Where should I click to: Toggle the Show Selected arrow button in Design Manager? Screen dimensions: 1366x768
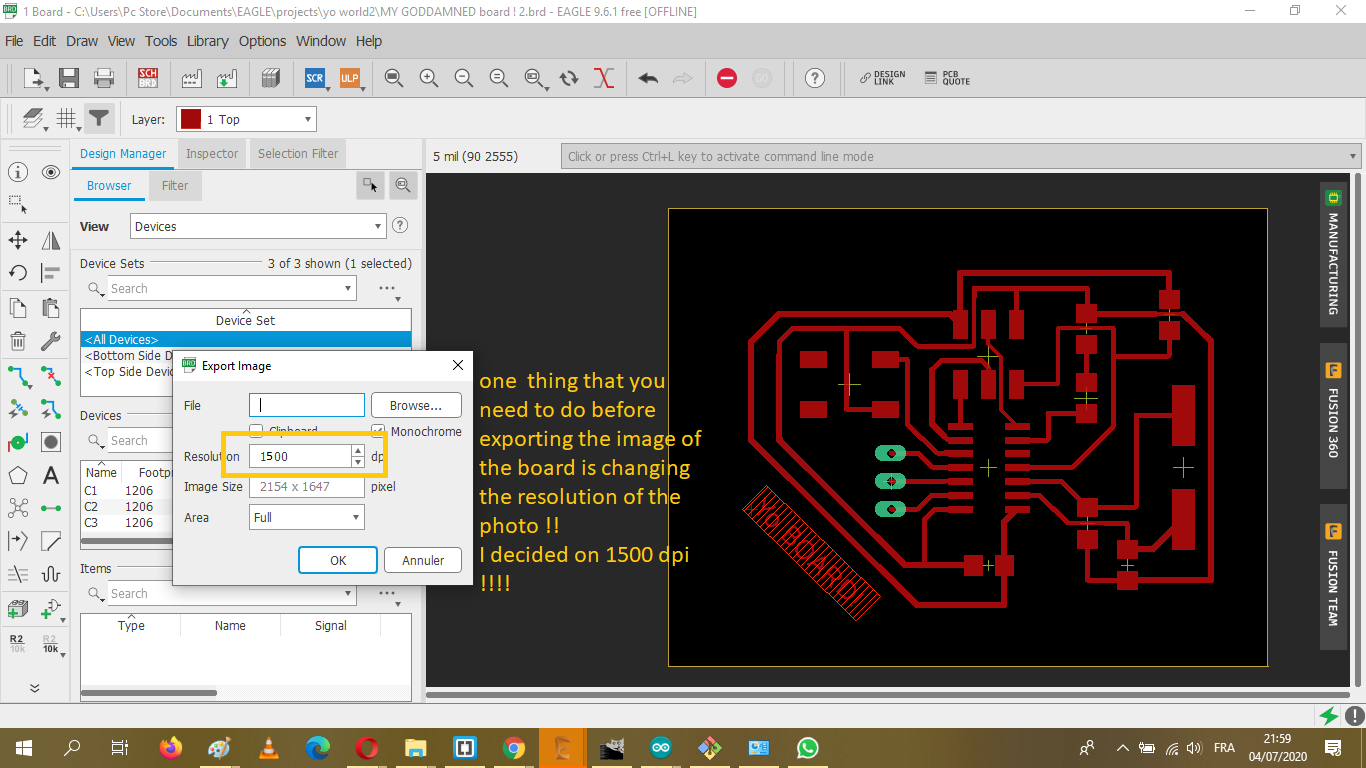click(371, 185)
